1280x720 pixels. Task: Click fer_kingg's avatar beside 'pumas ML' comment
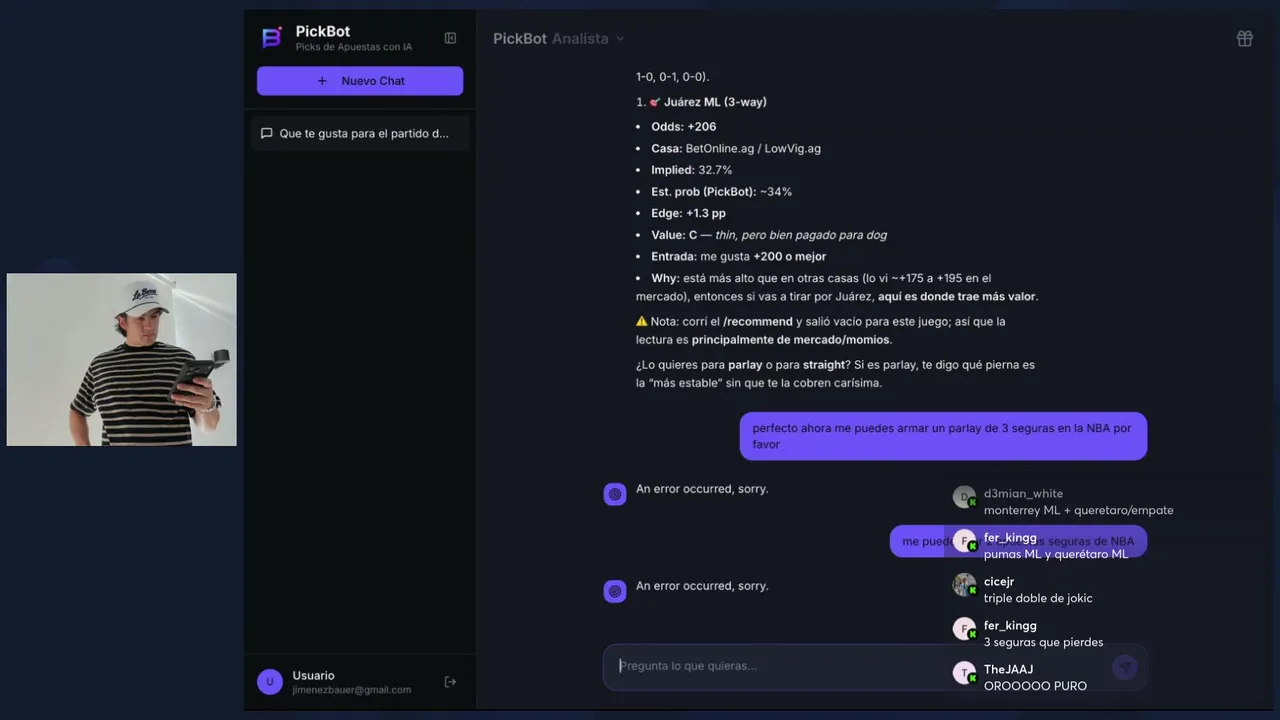(964, 541)
